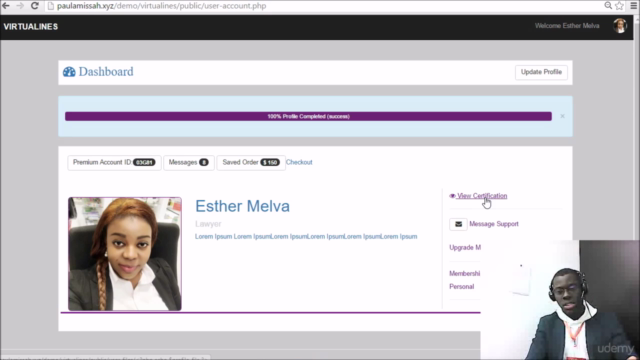The height and width of the screenshot is (360, 640).
Task: Click the envelope Message Support icon
Action: [458, 224]
